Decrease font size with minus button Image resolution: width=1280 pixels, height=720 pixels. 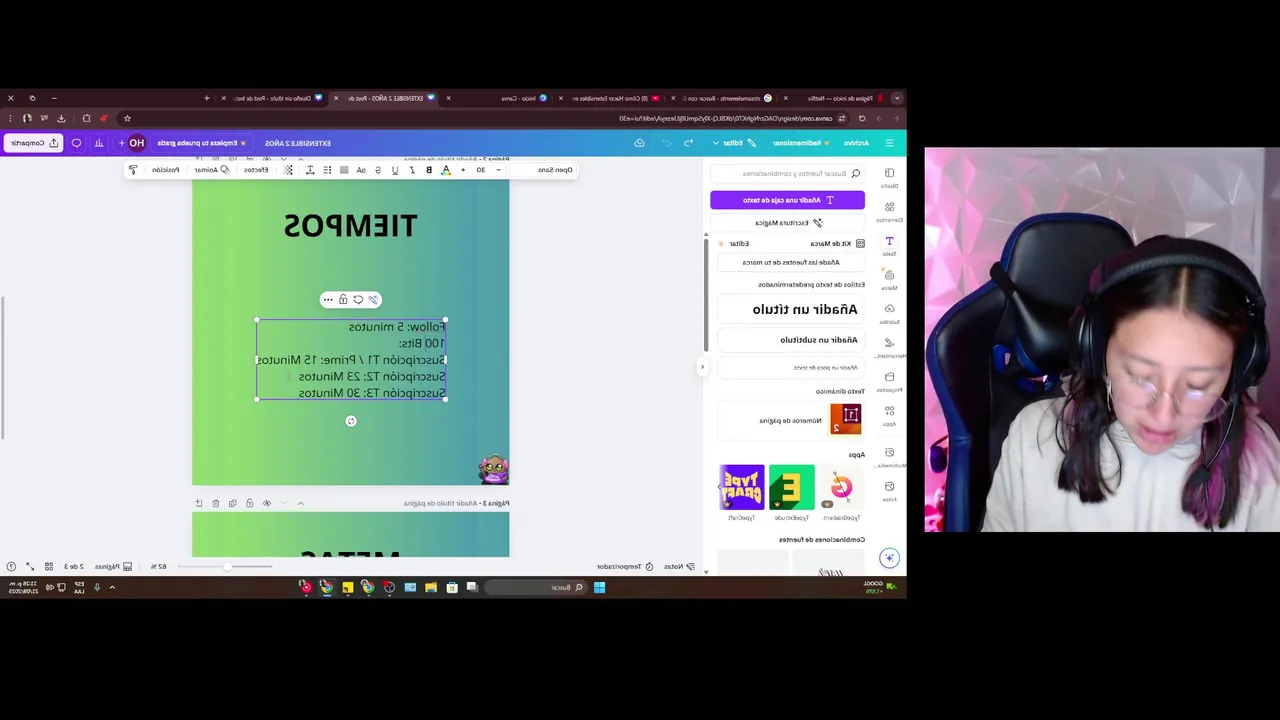click(498, 170)
